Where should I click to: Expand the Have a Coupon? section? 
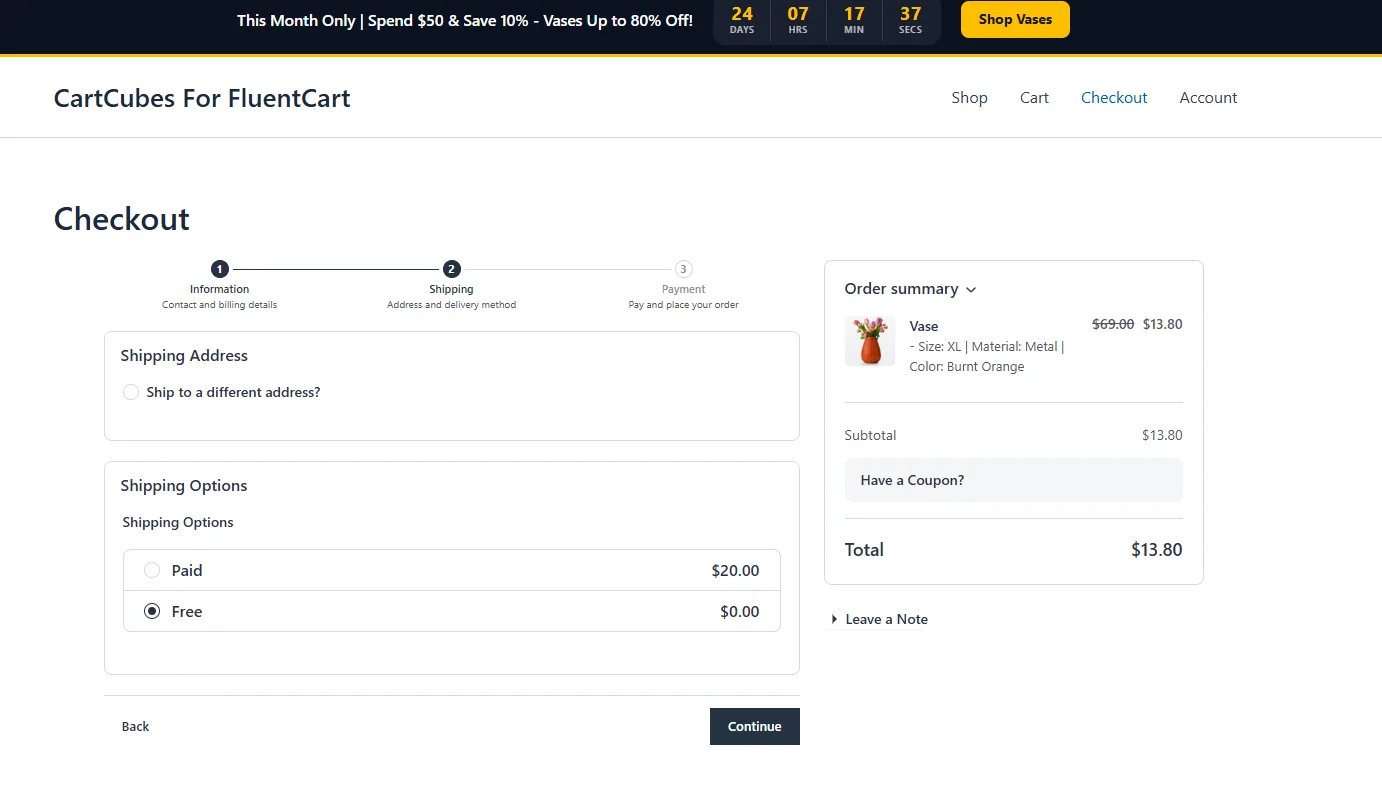pyautogui.click(x=1013, y=480)
